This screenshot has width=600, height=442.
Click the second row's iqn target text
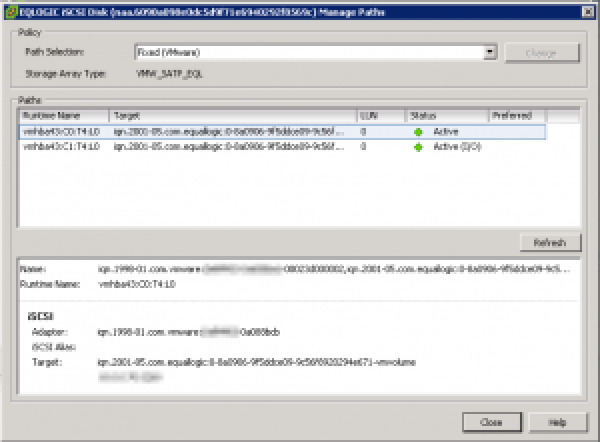point(229,147)
